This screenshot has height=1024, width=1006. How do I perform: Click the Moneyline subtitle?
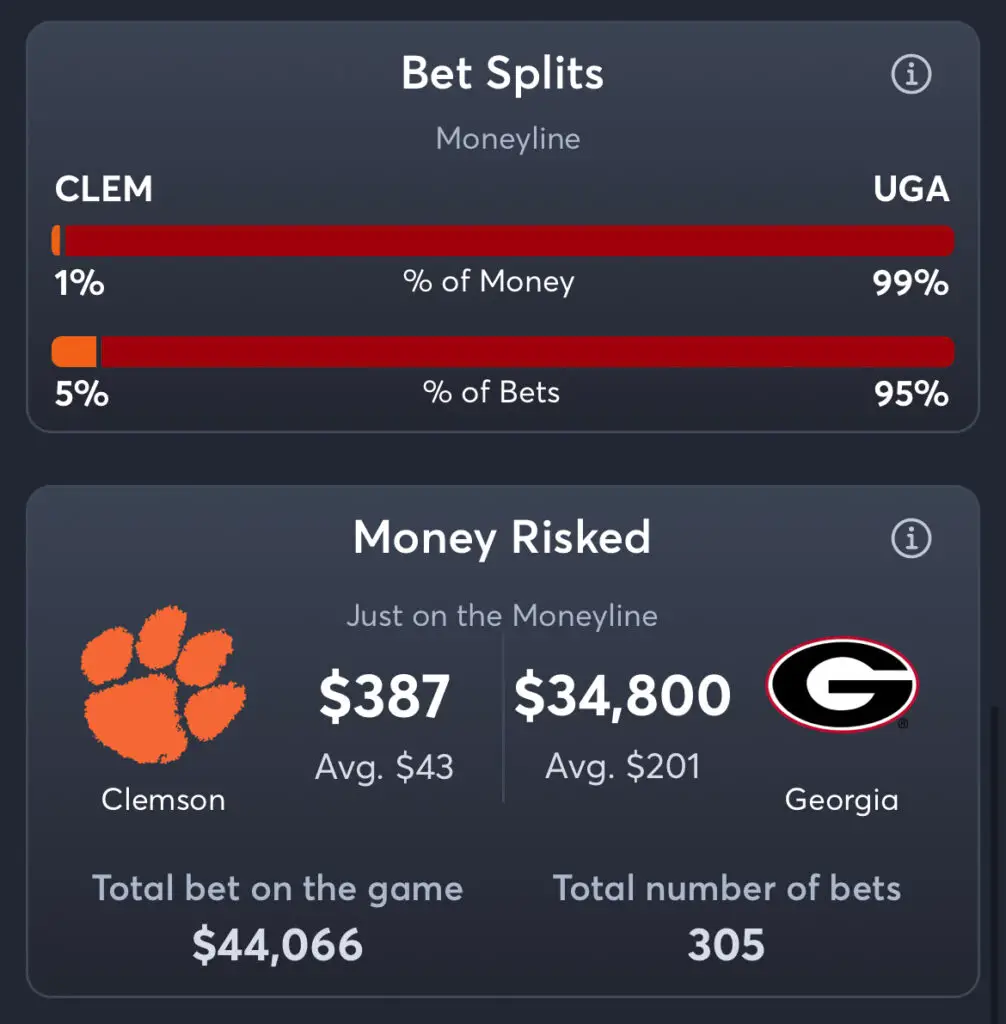pos(508,139)
